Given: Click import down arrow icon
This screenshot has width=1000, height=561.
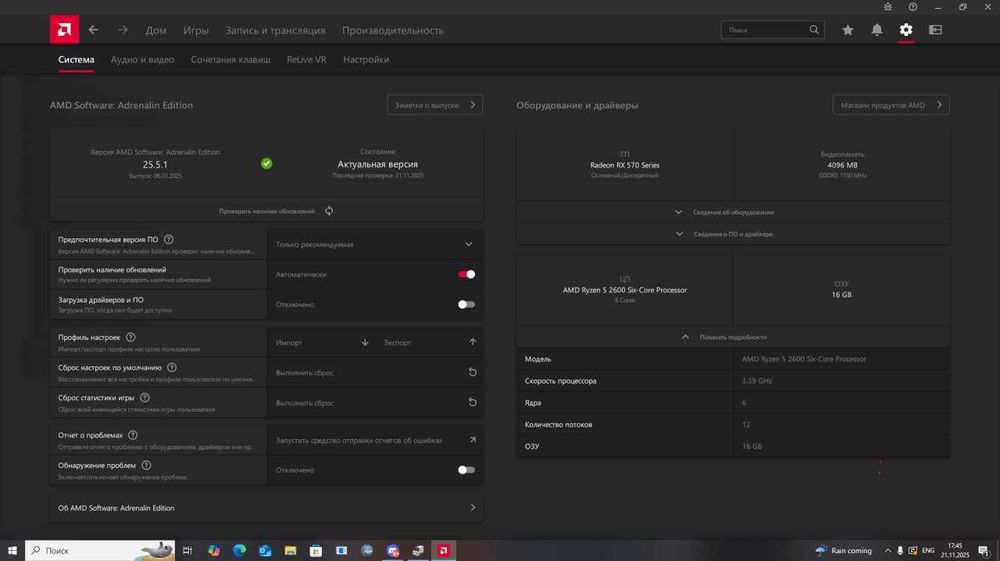Looking at the screenshot, I should click(x=365, y=342).
